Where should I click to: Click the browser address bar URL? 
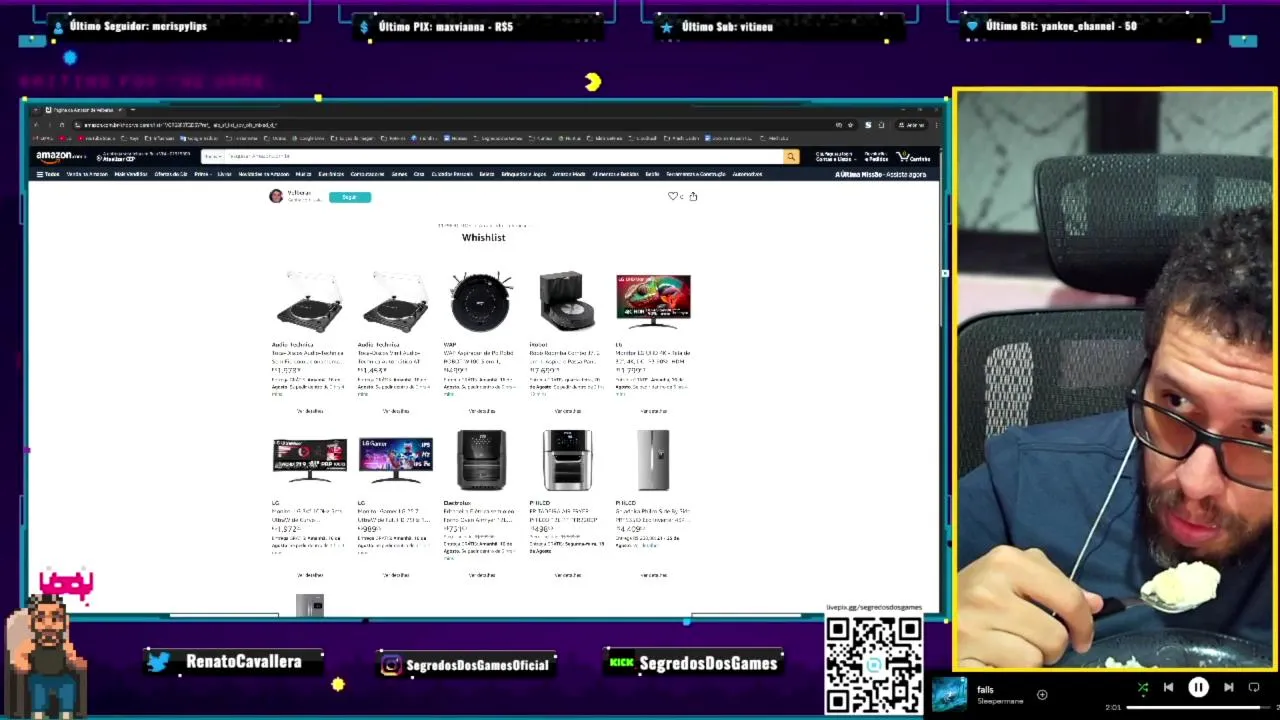click(180, 125)
